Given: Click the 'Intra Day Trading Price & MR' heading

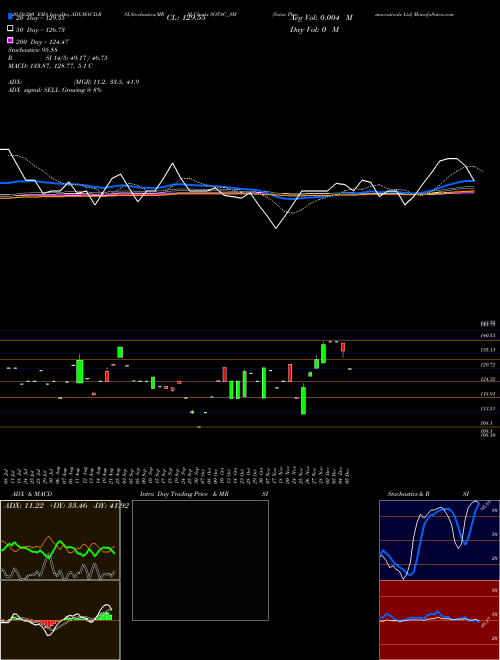Looking at the screenshot, I should point(184,494).
